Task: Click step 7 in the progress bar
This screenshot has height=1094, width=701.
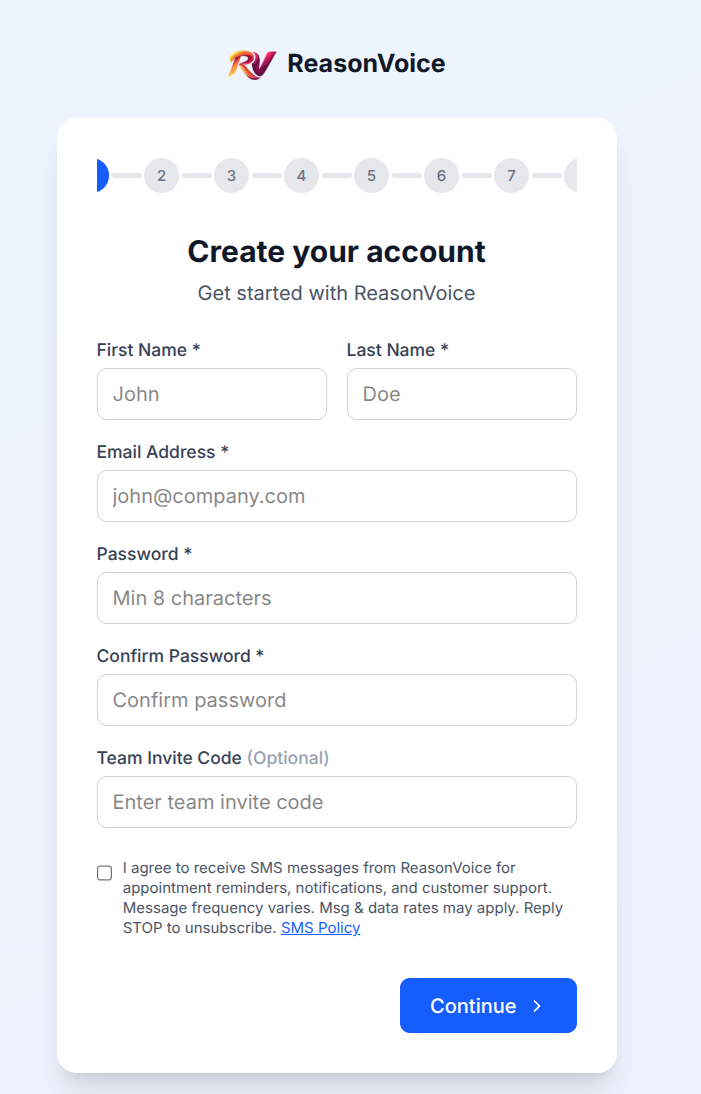Action: click(x=511, y=175)
